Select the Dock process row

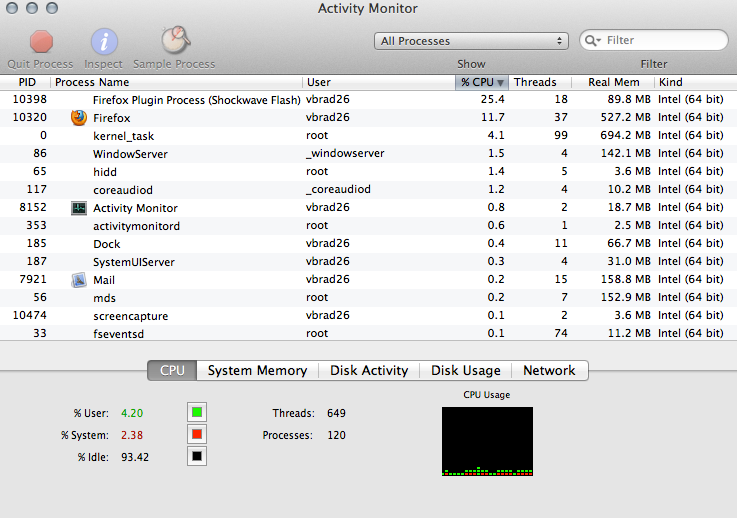(368, 243)
